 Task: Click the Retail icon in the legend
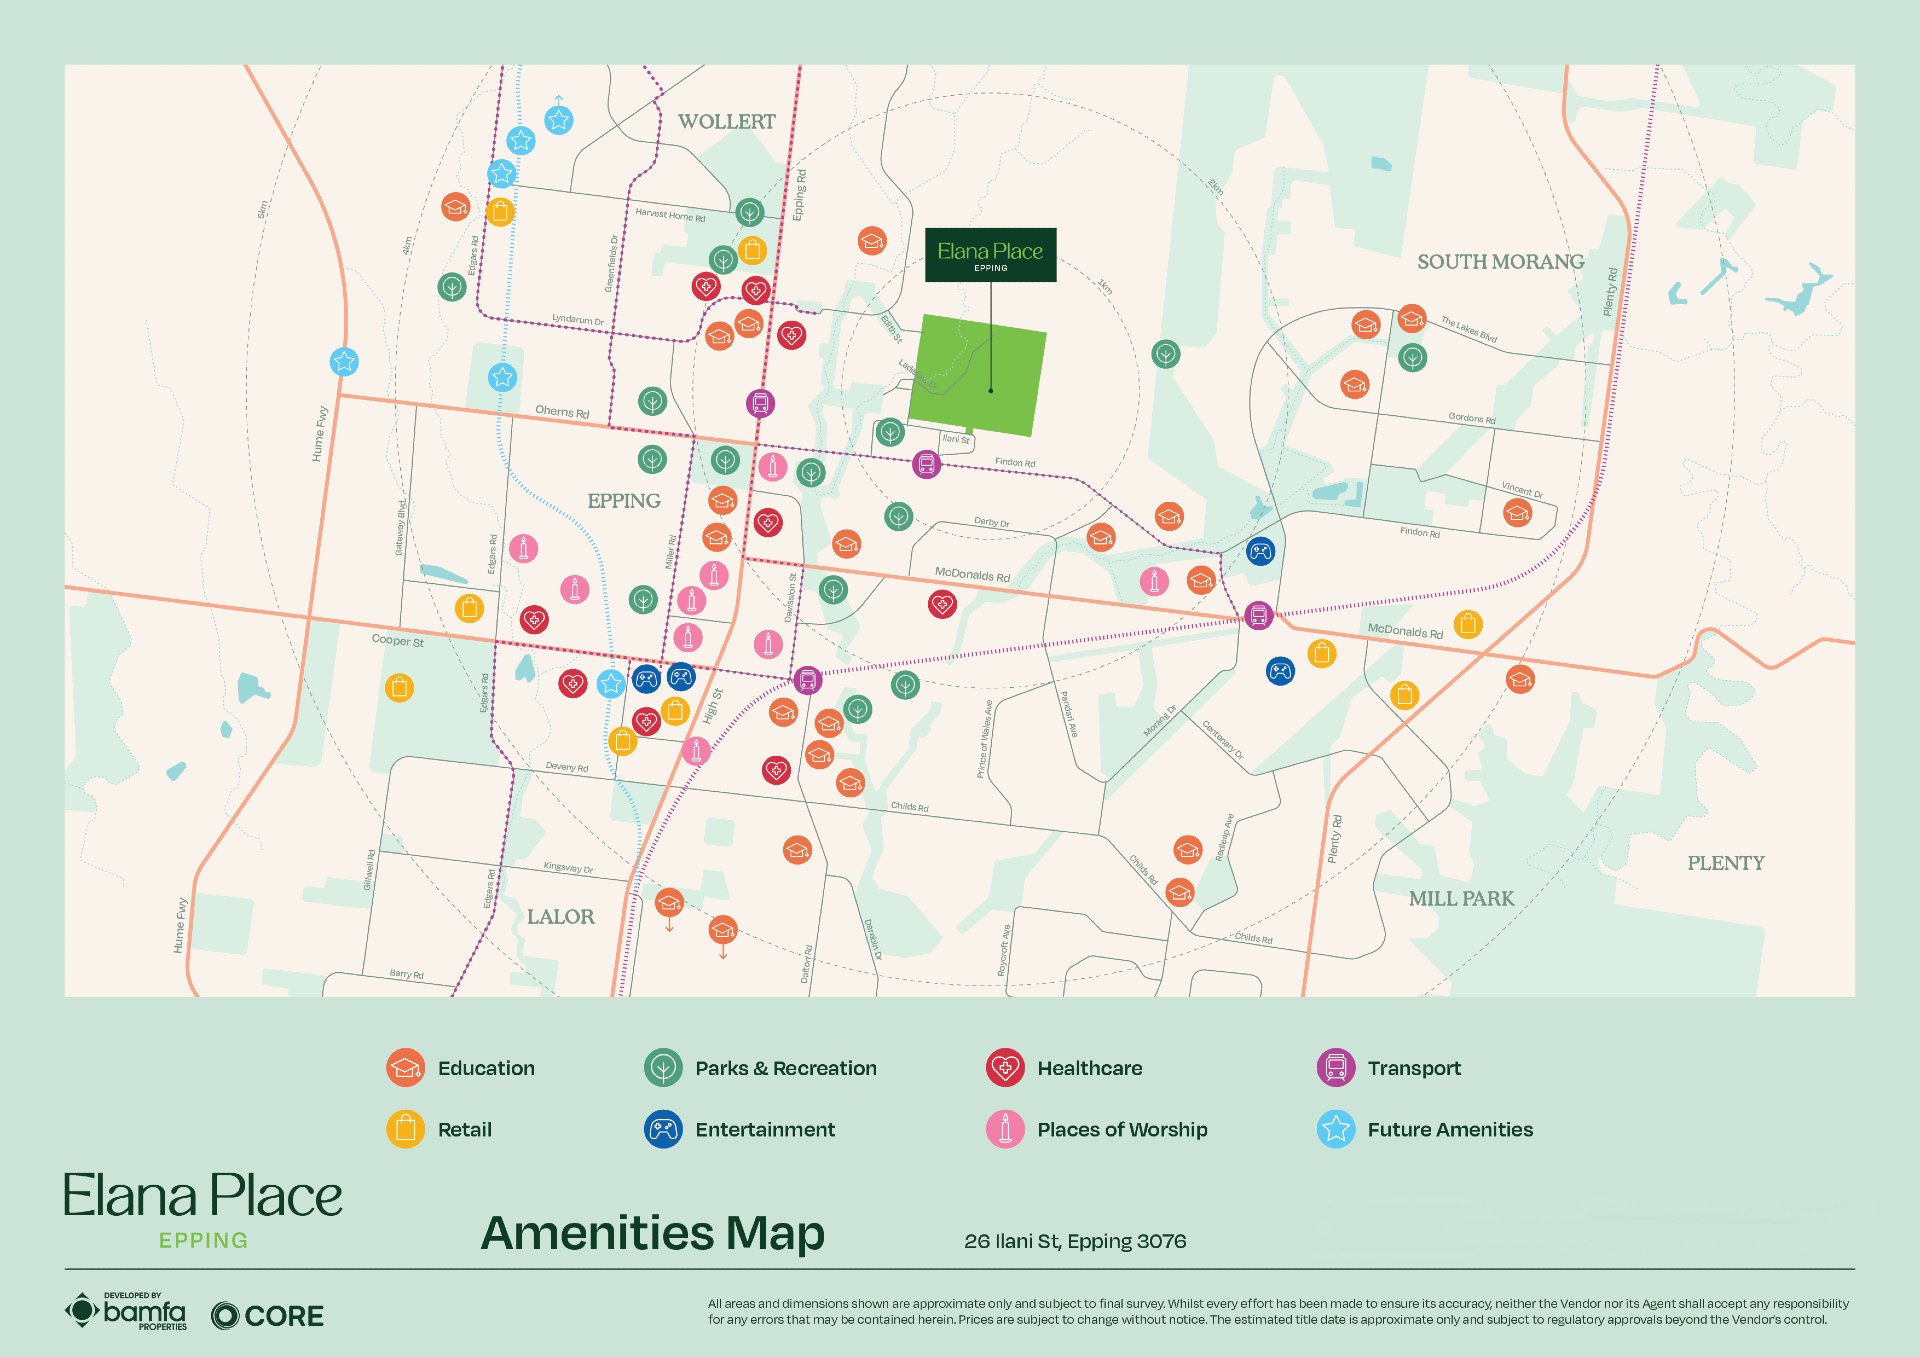click(x=405, y=1129)
